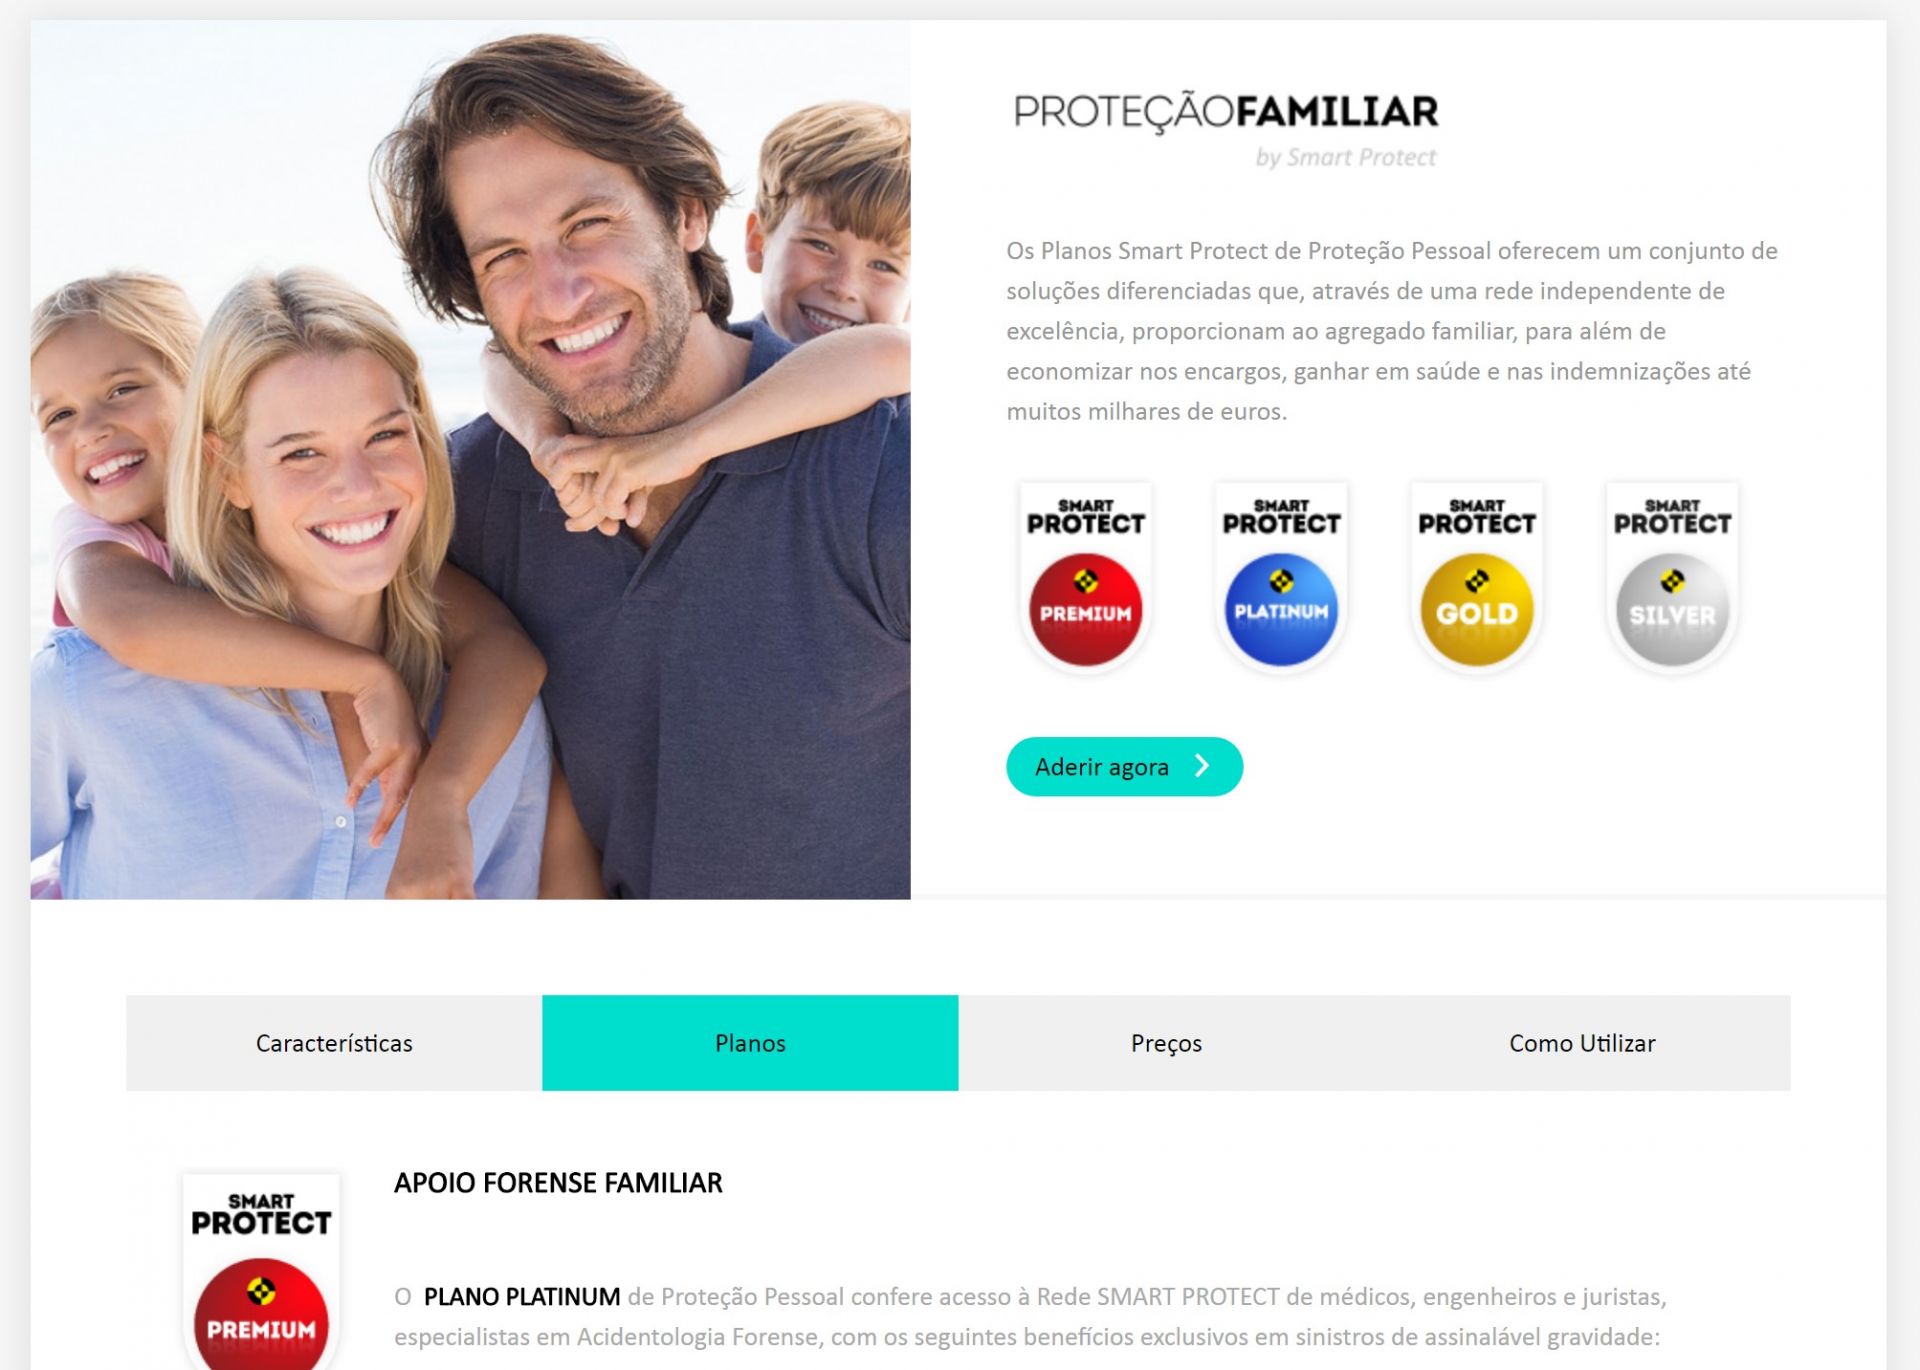Switch to the Como Utilizar tab
Viewport: 1920px width, 1370px height.
1582,1043
